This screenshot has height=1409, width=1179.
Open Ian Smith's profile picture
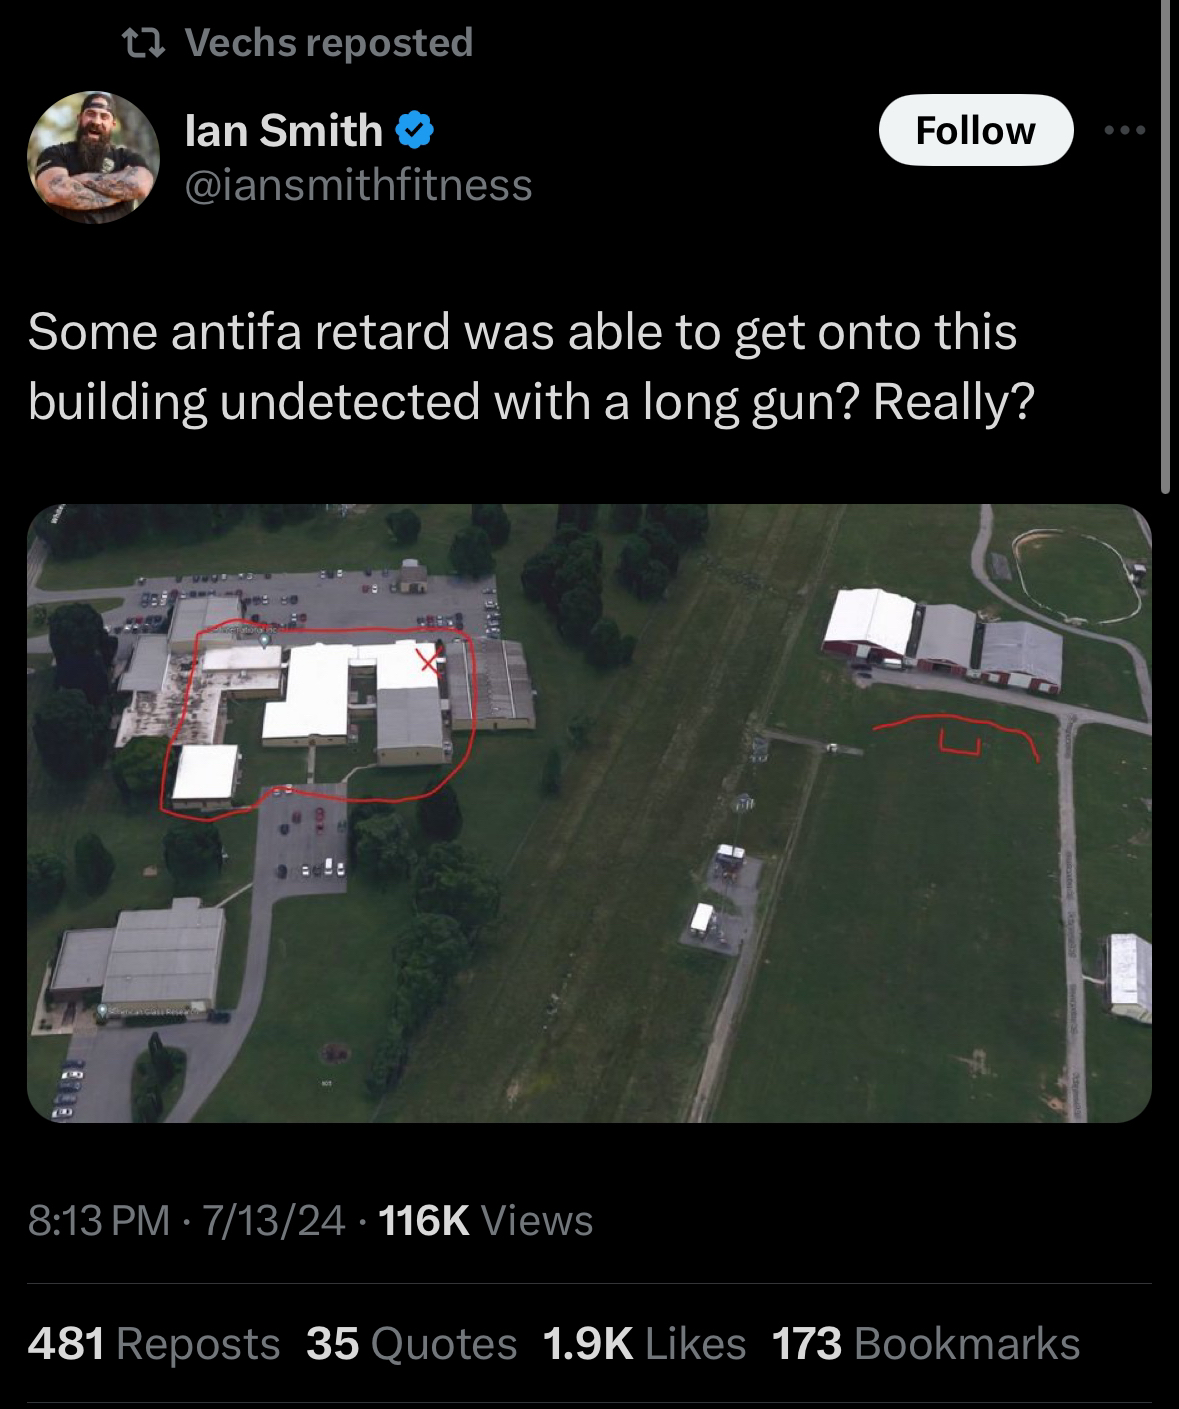click(x=93, y=156)
